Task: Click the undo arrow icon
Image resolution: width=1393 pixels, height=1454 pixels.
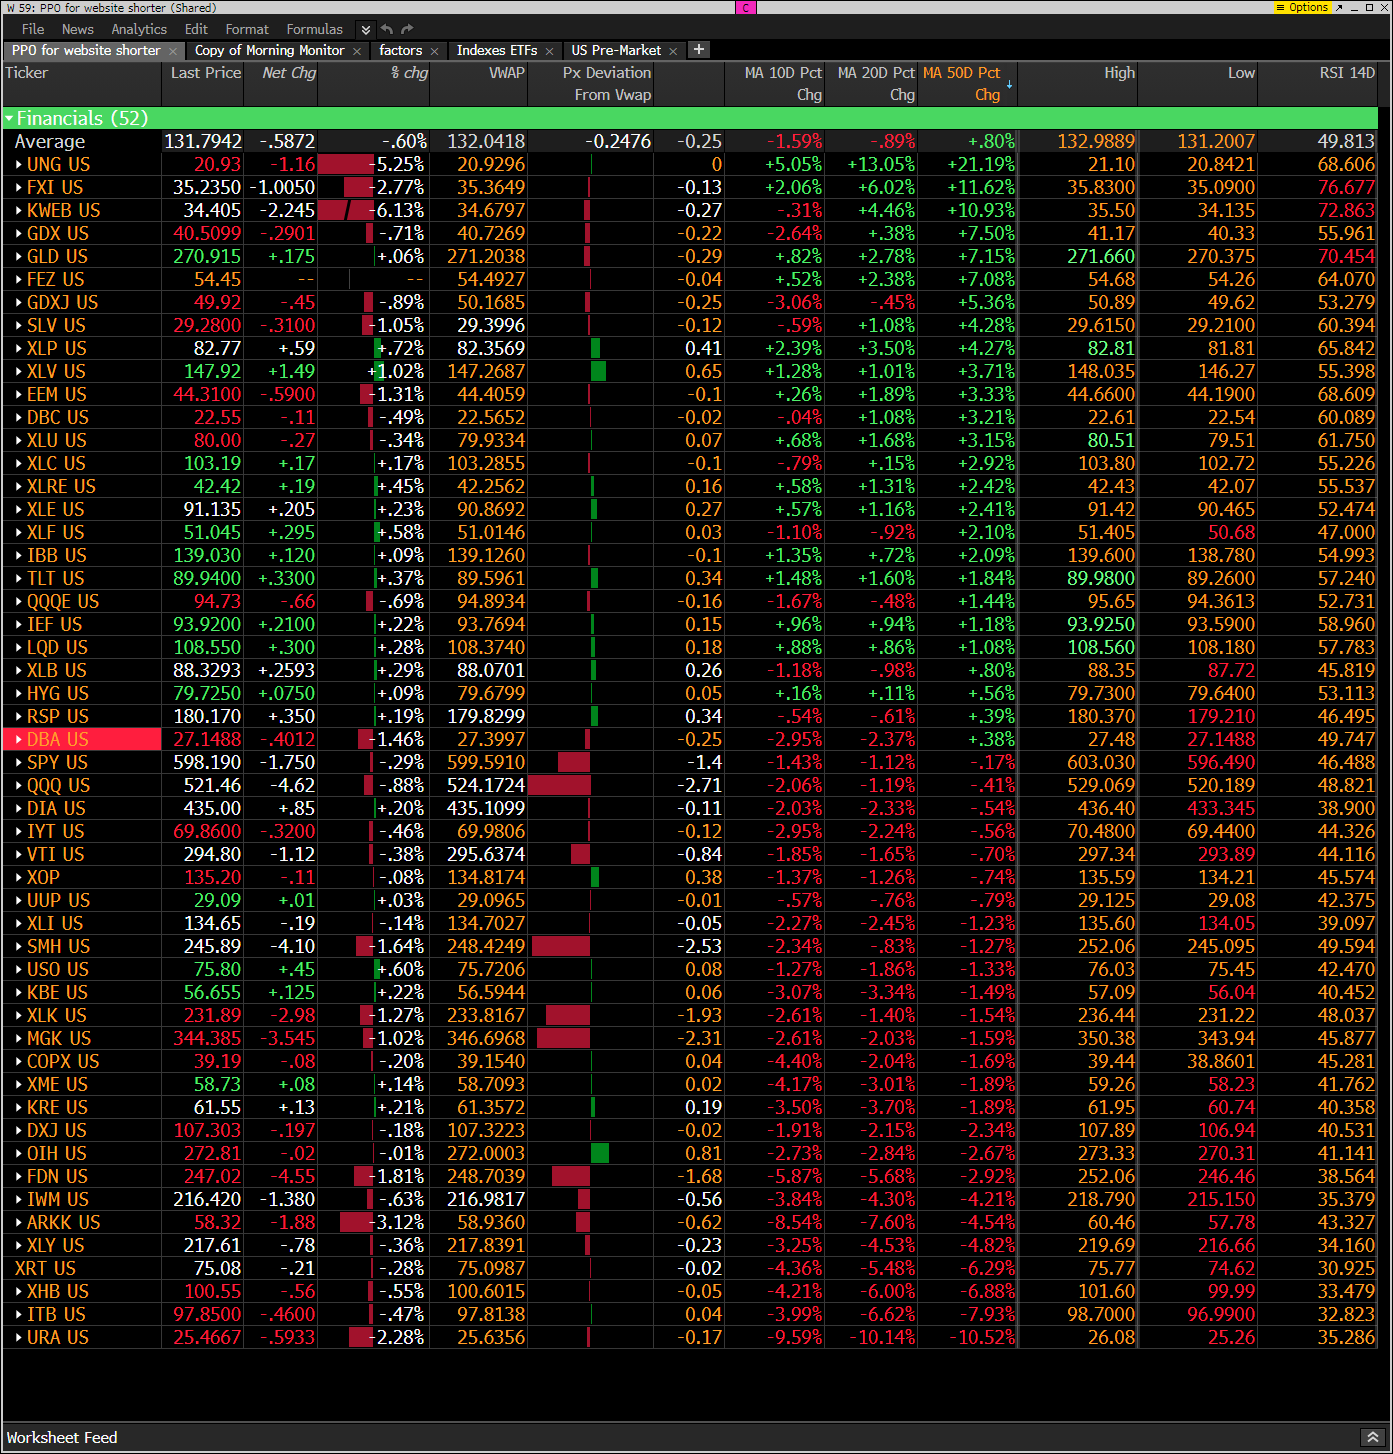Action: coord(388,29)
